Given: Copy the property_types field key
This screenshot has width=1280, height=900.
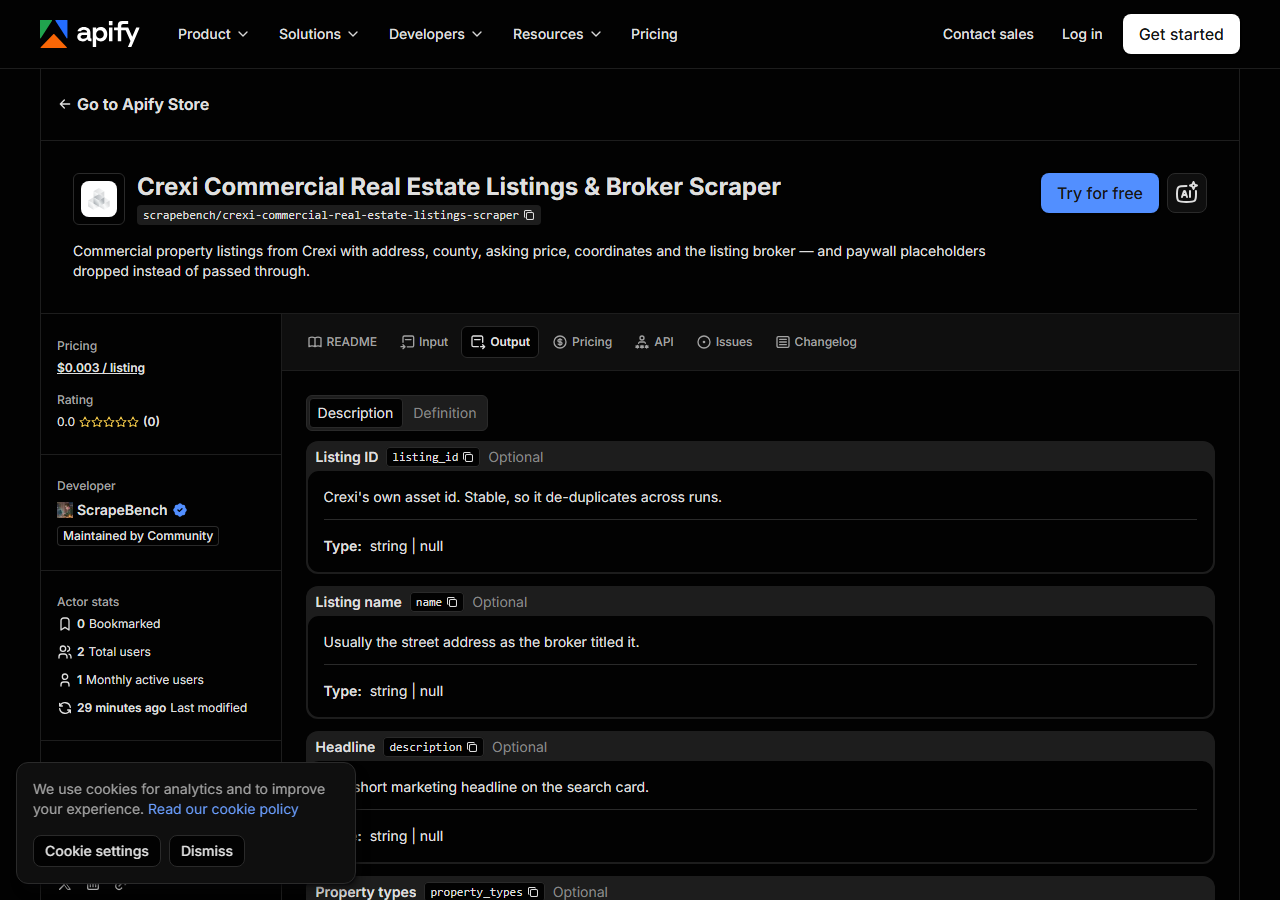Looking at the screenshot, I should (533, 892).
